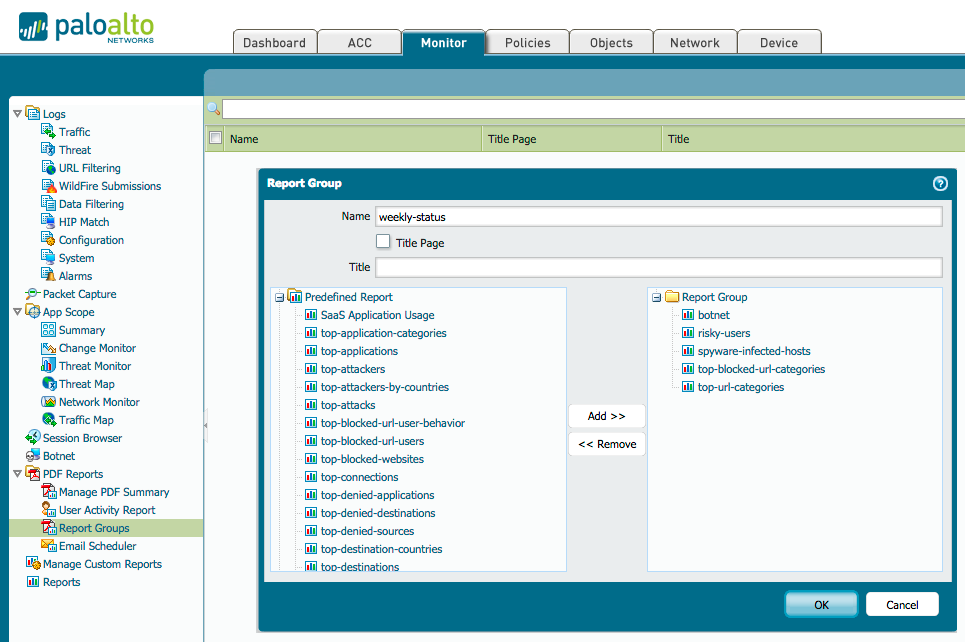The height and width of the screenshot is (642, 965).
Task: Click the Packet Capture icon
Action: coord(32,294)
